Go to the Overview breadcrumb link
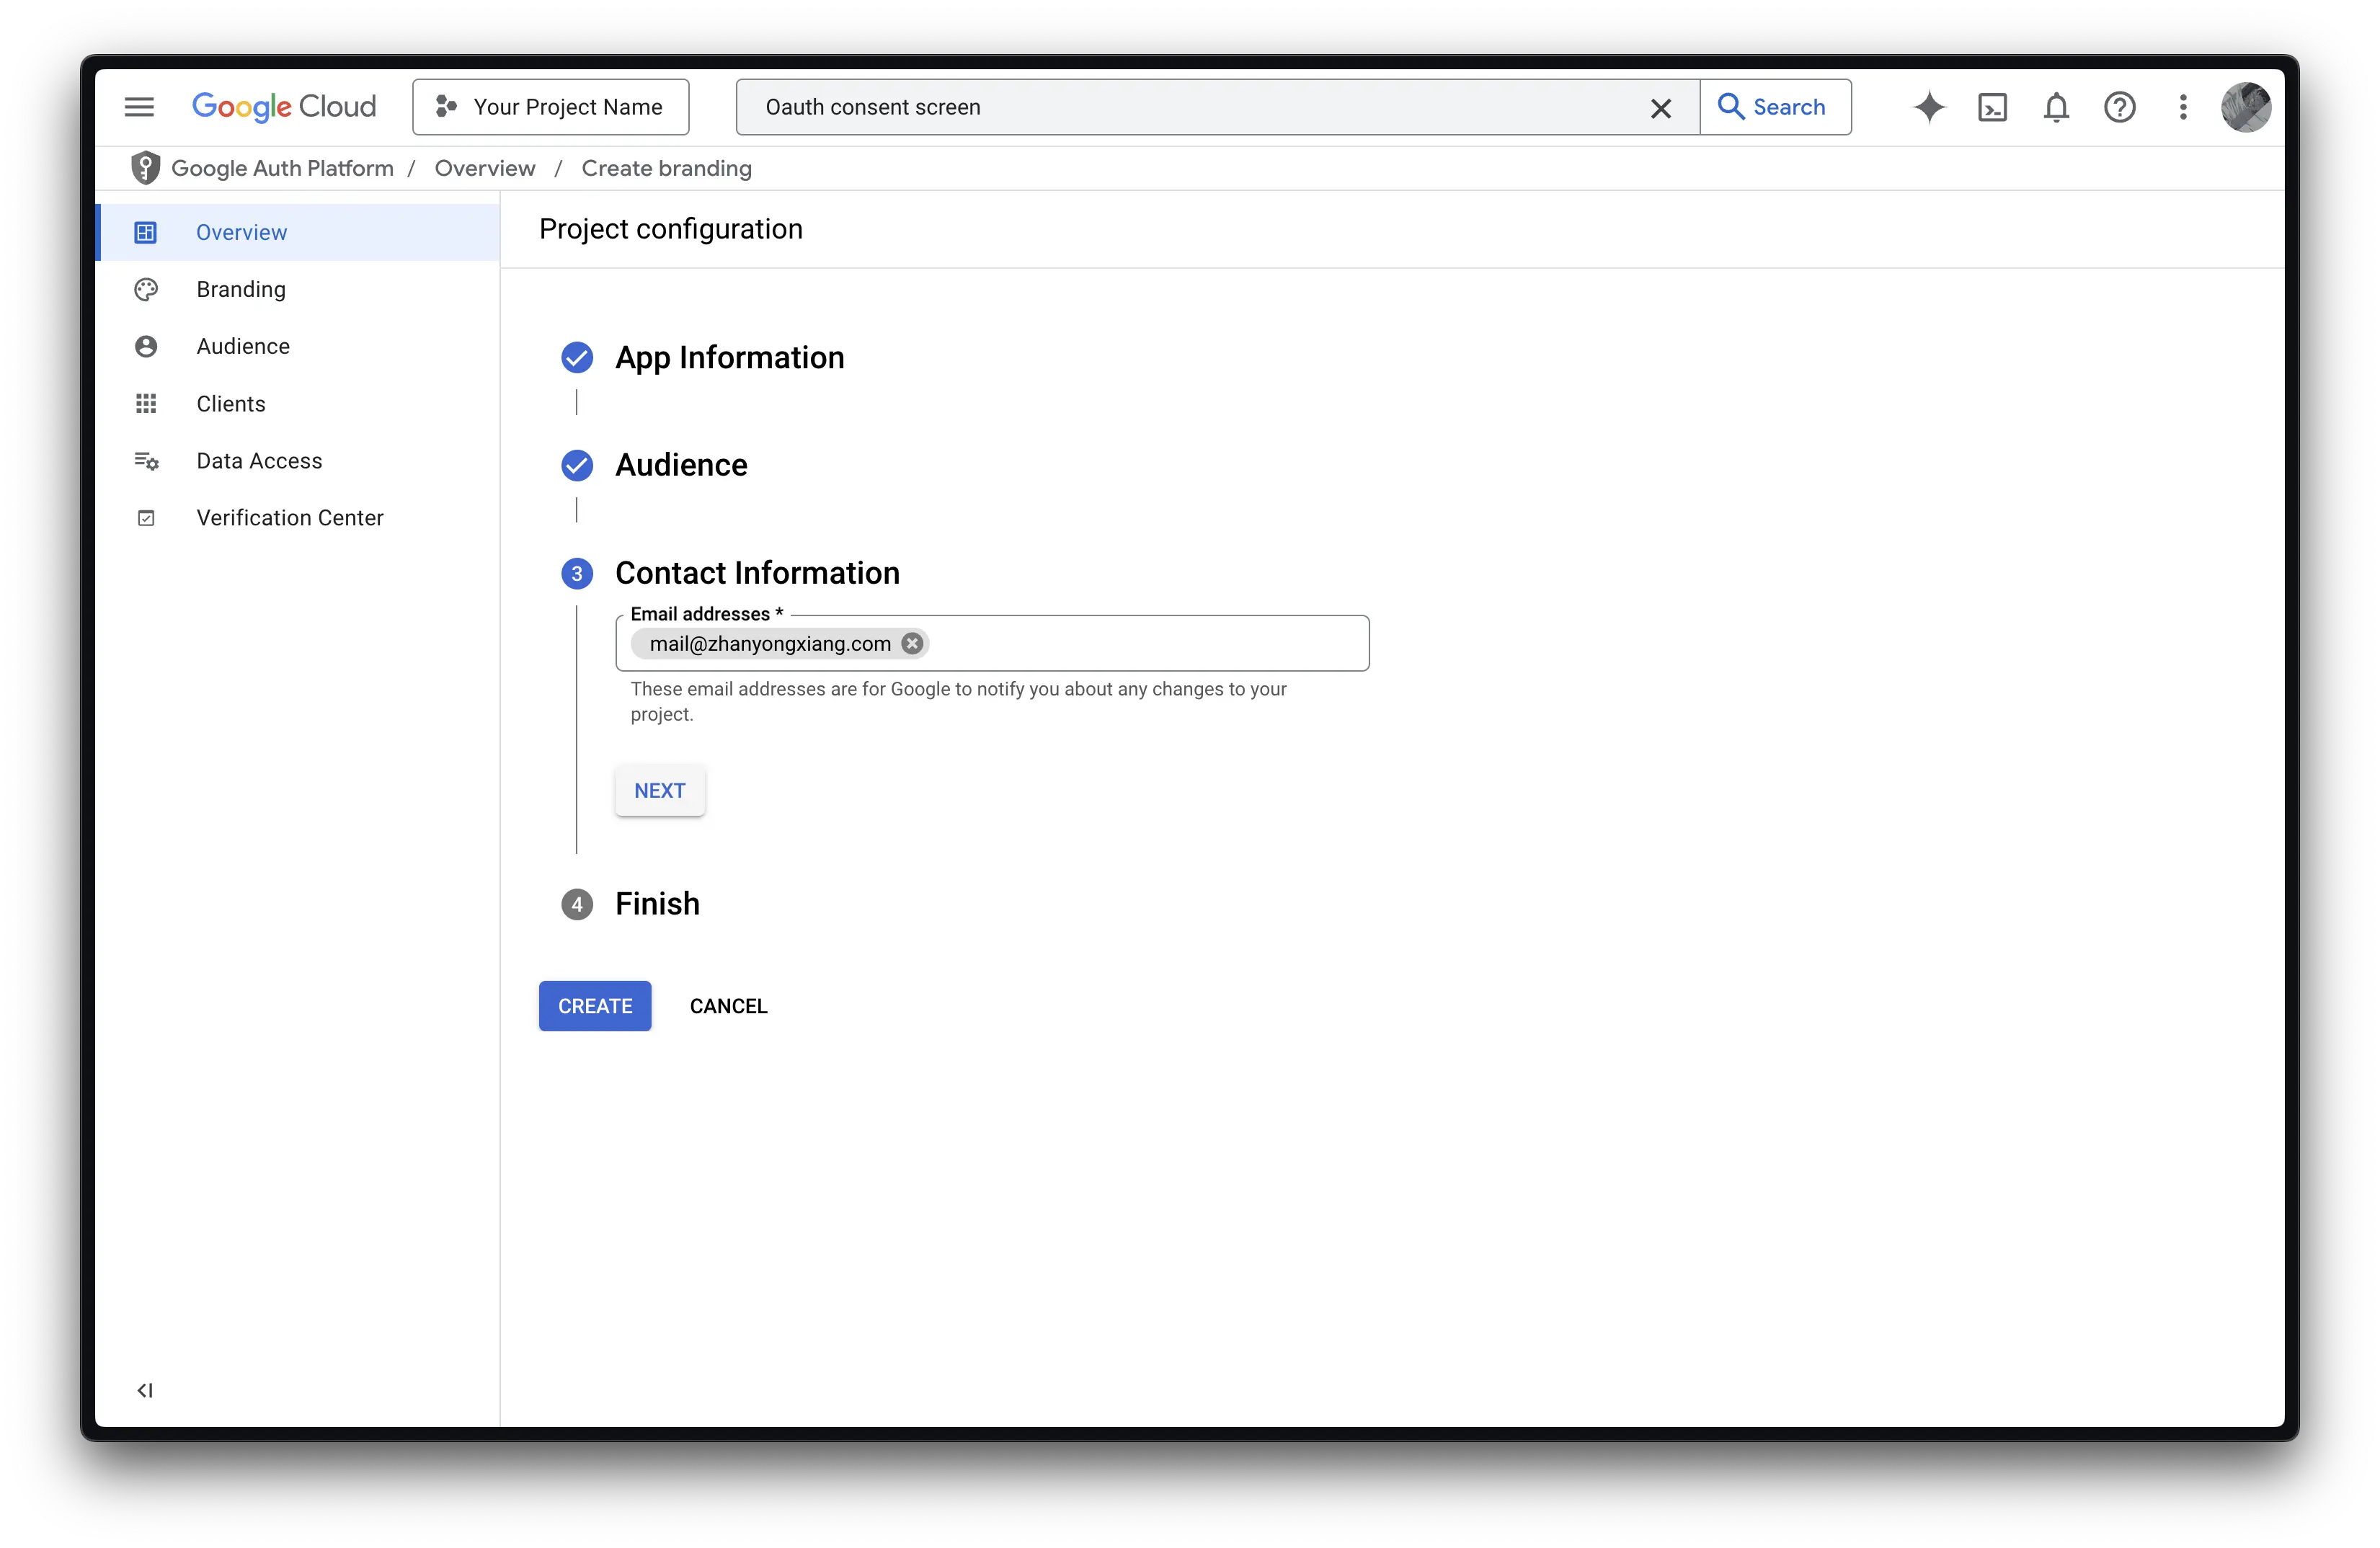 click(x=485, y=168)
